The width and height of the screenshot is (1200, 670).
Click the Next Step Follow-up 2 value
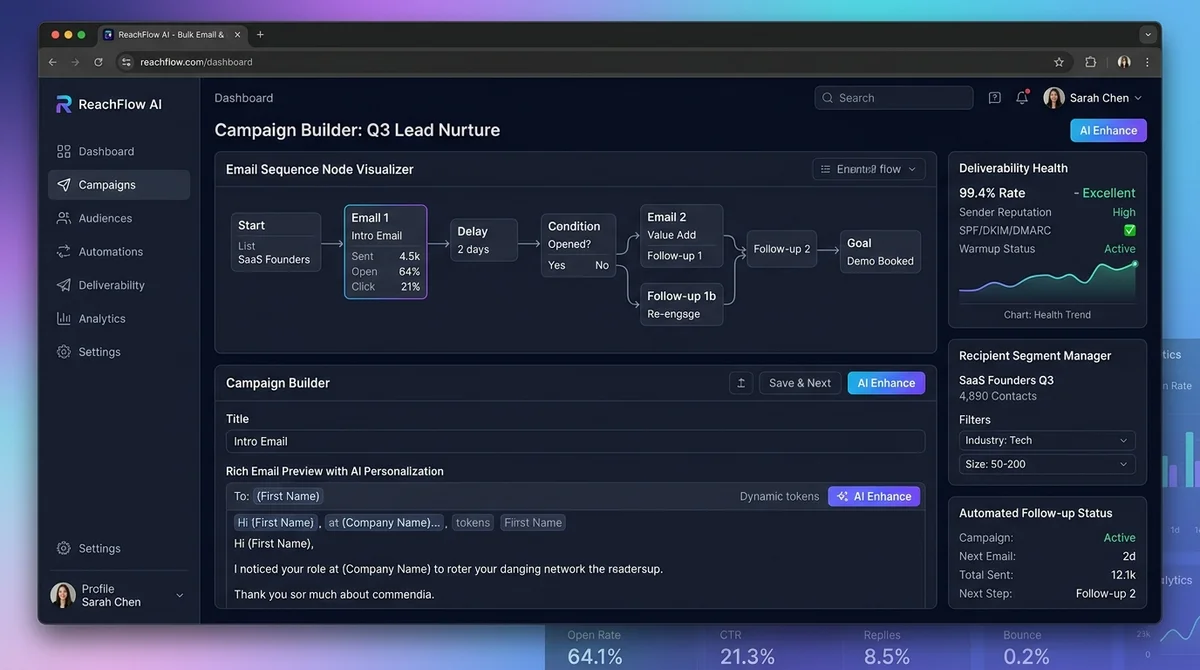click(x=1105, y=594)
